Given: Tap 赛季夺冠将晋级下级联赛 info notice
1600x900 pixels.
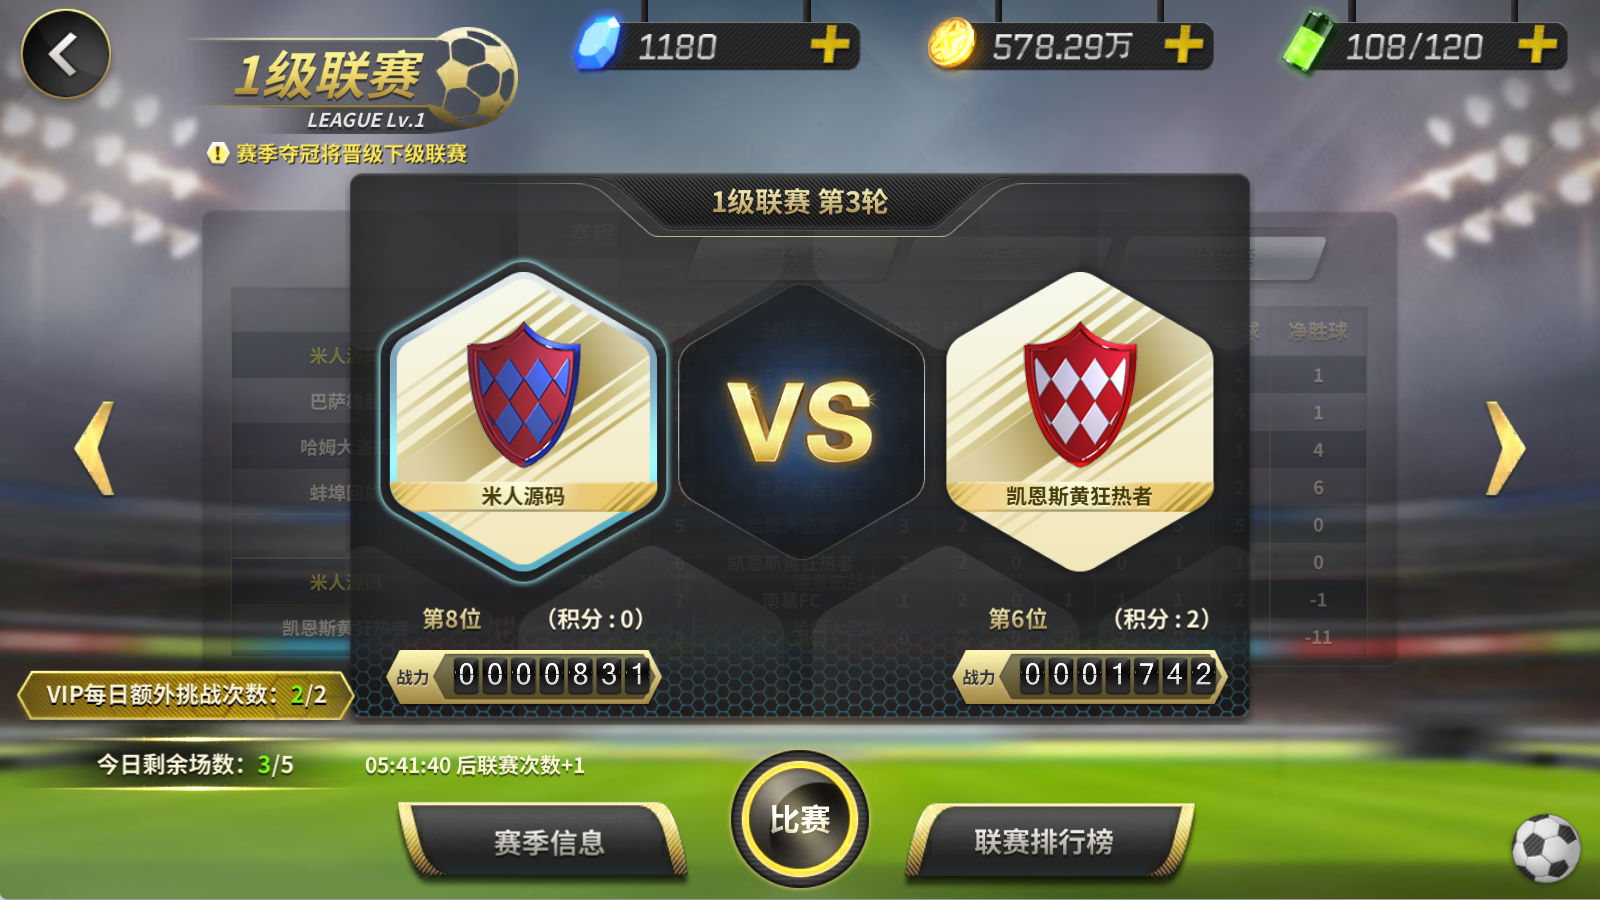Looking at the screenshot, I should [338, 154].
